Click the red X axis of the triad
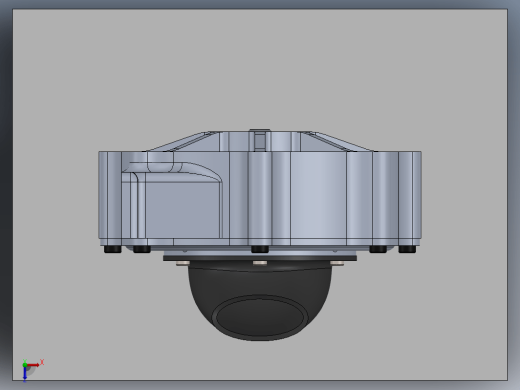Image resolution: width=520 pixels, height=390 pixels. pos(33,365)
